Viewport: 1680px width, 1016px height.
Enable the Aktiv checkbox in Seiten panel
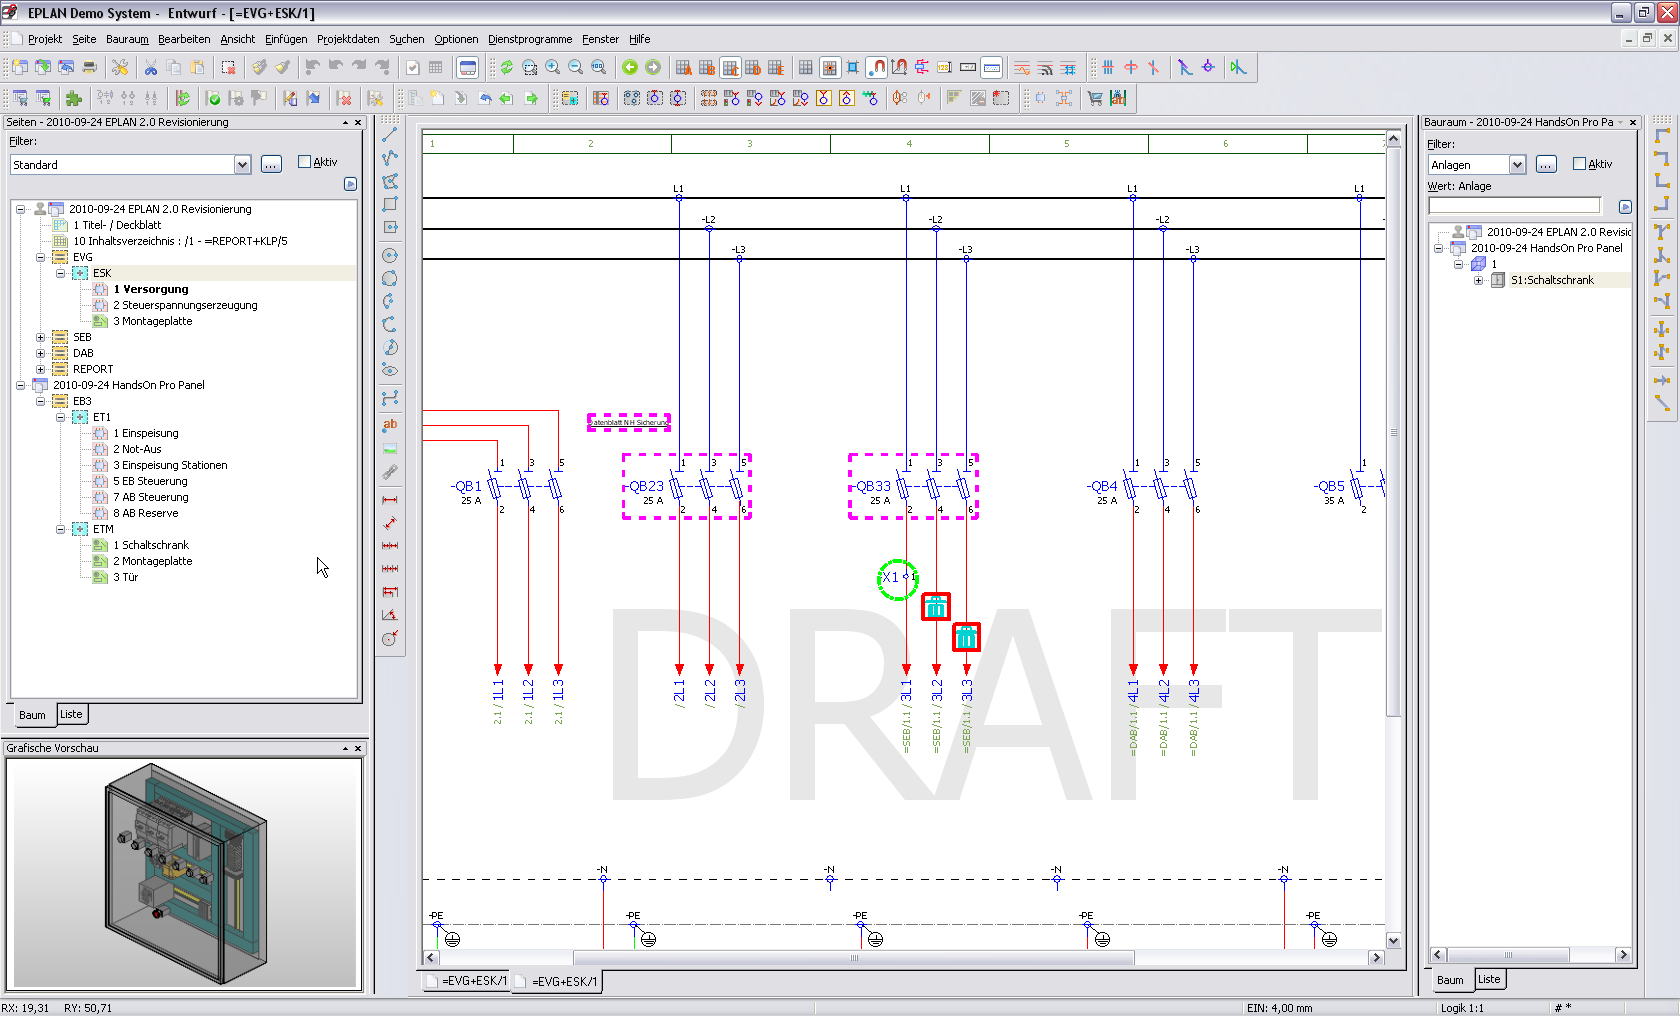(305, 162)
